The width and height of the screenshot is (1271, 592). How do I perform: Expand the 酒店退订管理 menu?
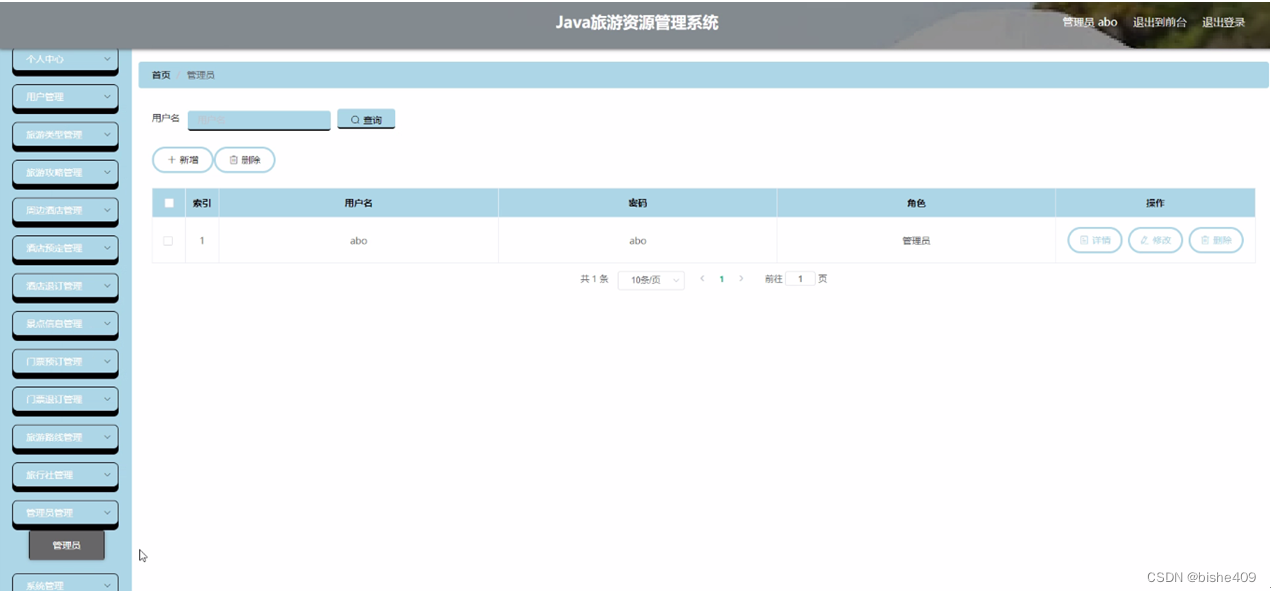click(65, 286)
